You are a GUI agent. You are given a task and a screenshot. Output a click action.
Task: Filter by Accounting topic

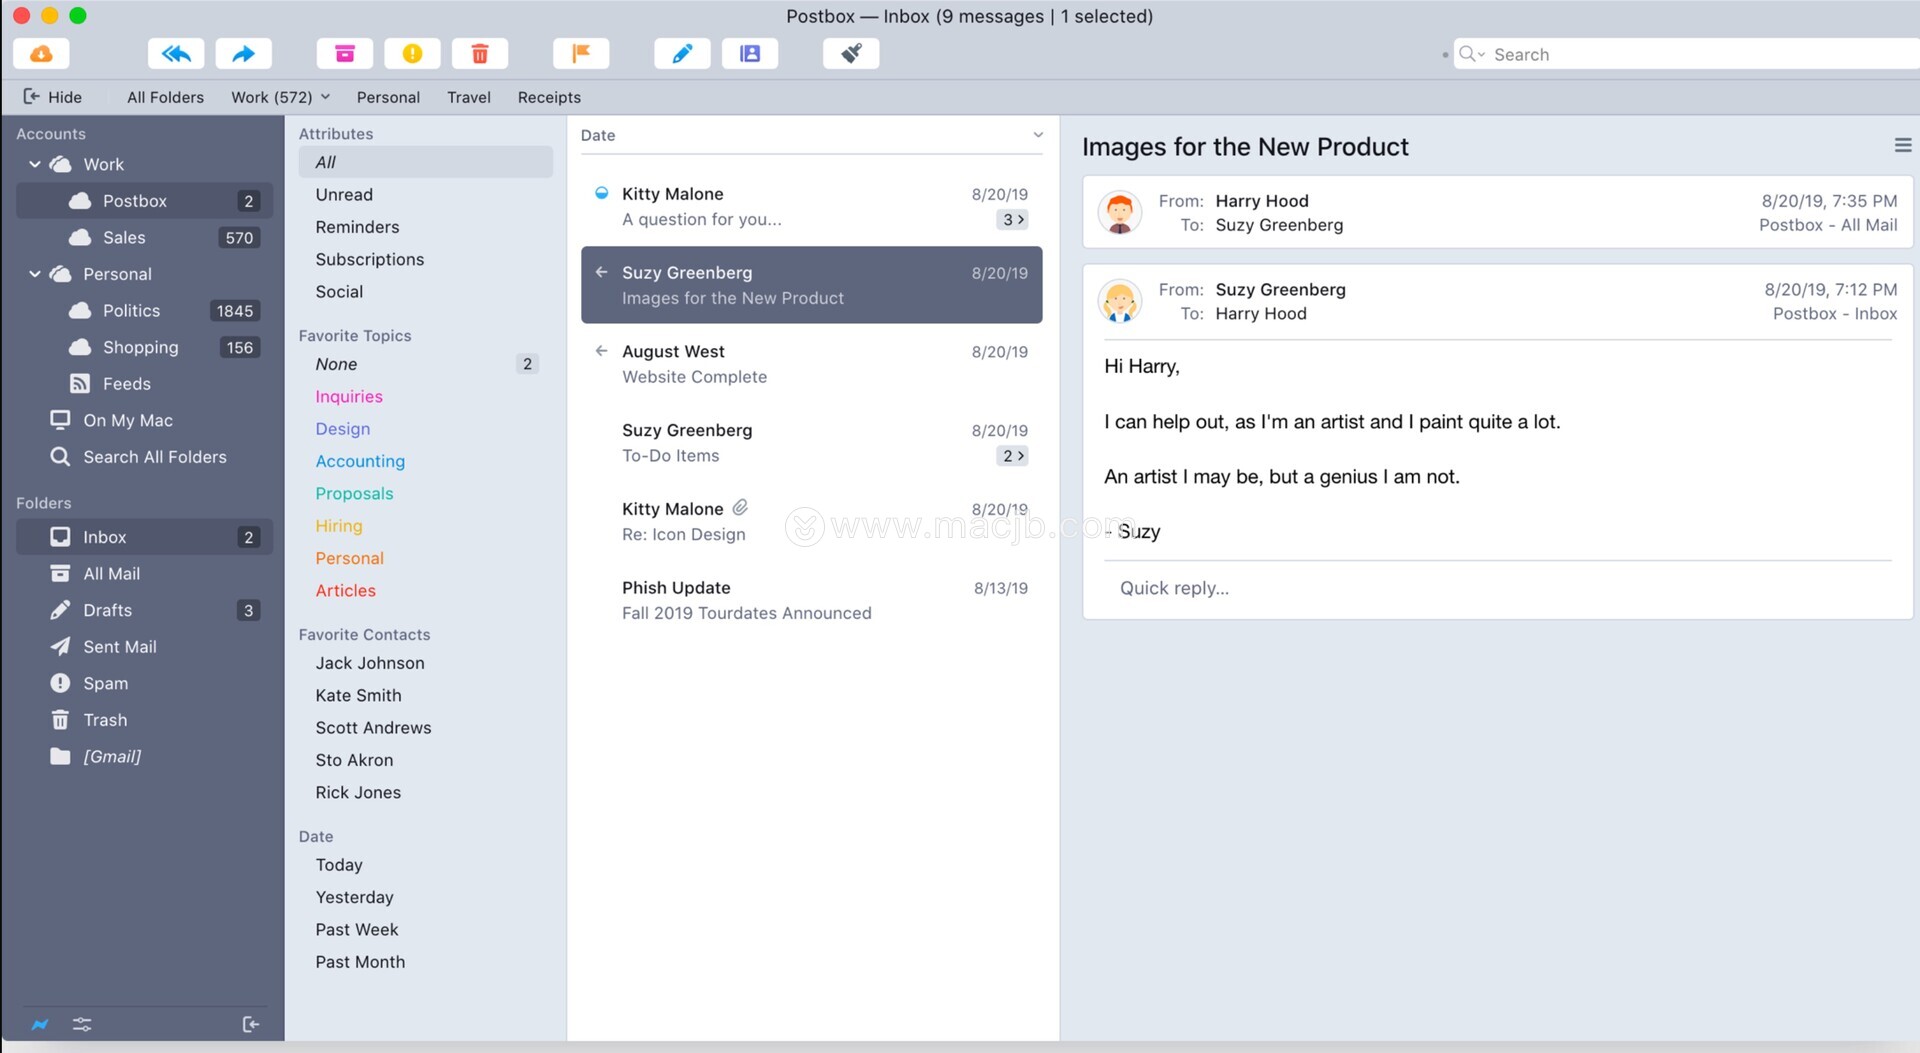point(360,461)
